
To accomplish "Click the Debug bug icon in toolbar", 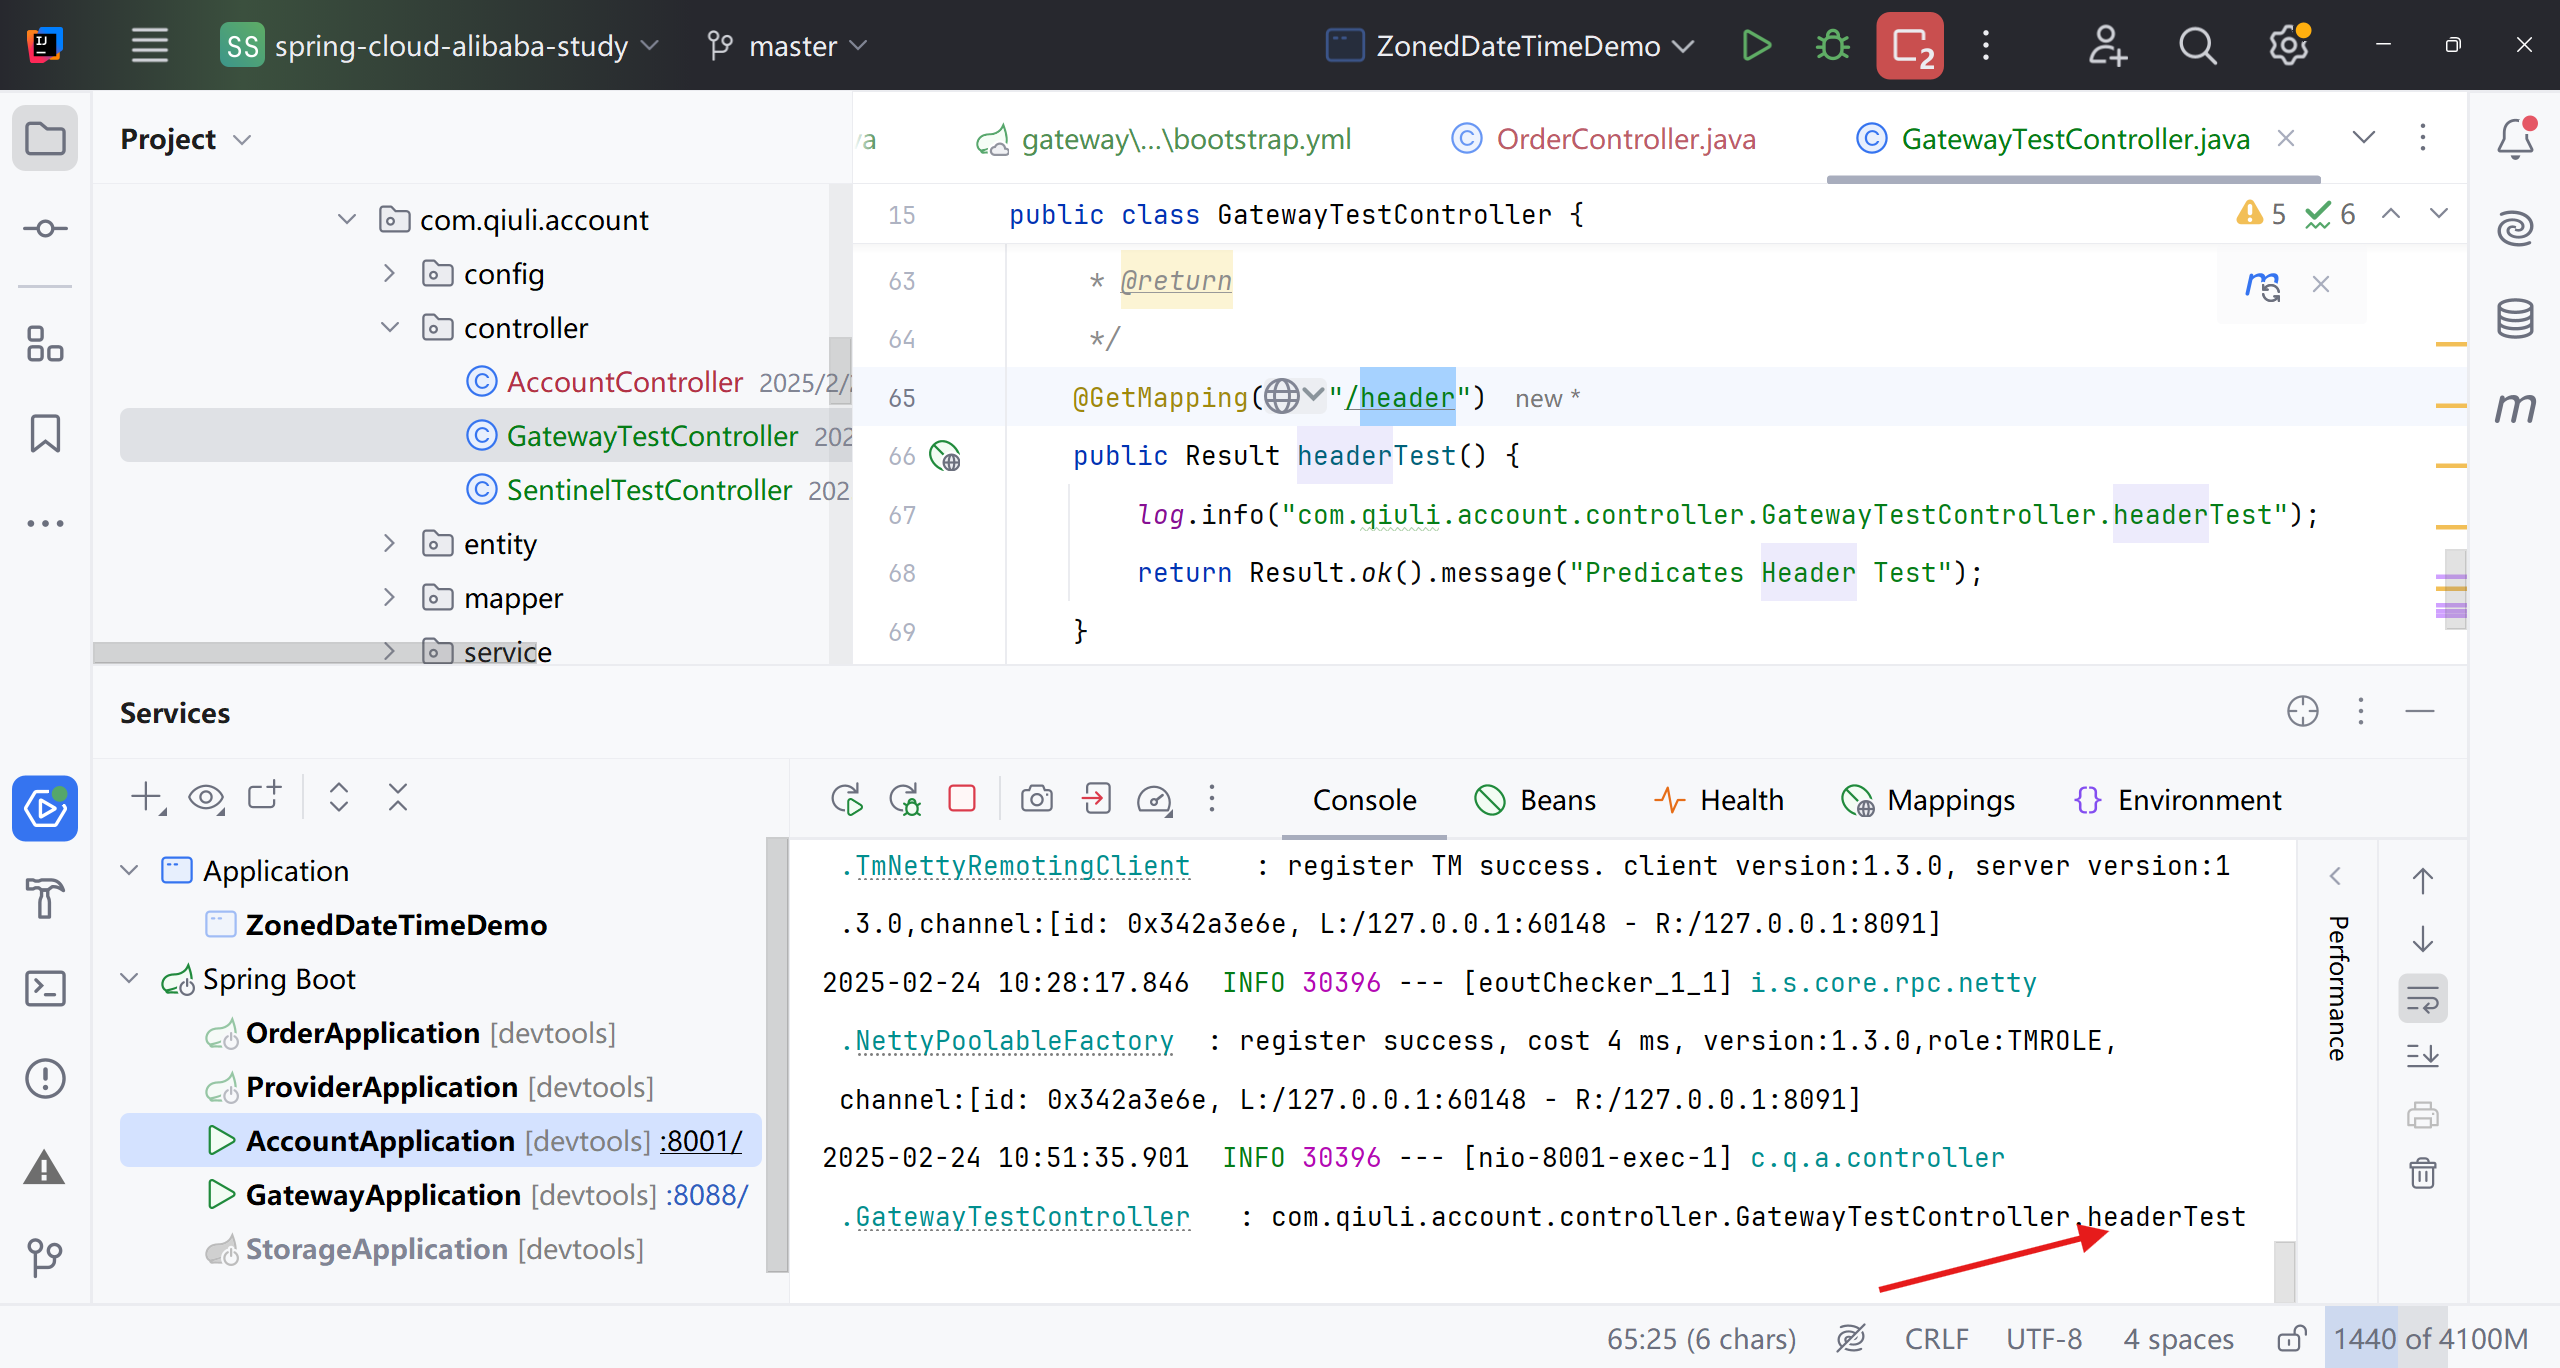I will click(x=1832, y=46).
